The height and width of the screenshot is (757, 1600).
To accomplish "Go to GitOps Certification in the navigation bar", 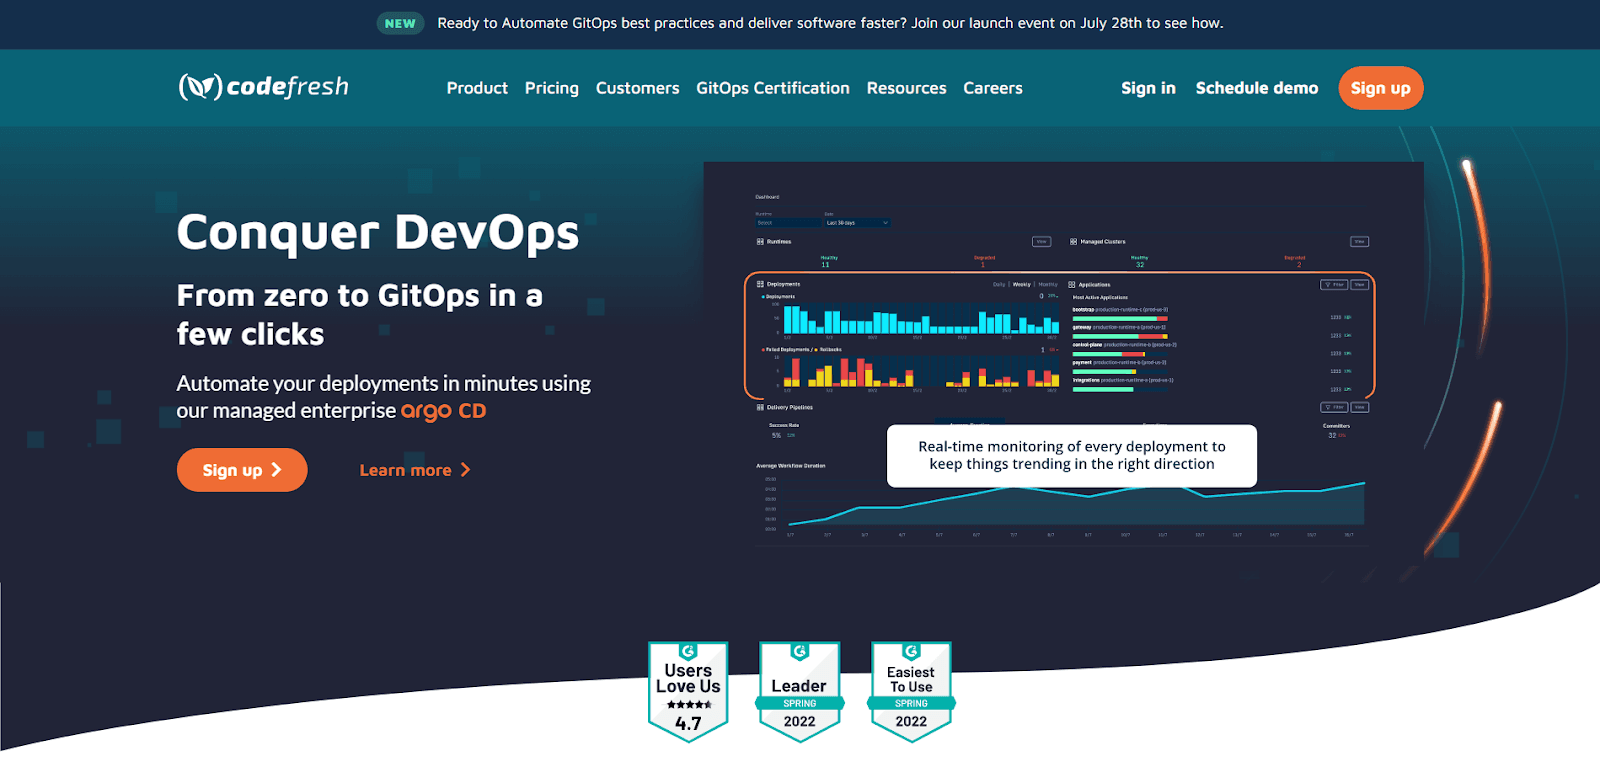I will coord(772,88).
